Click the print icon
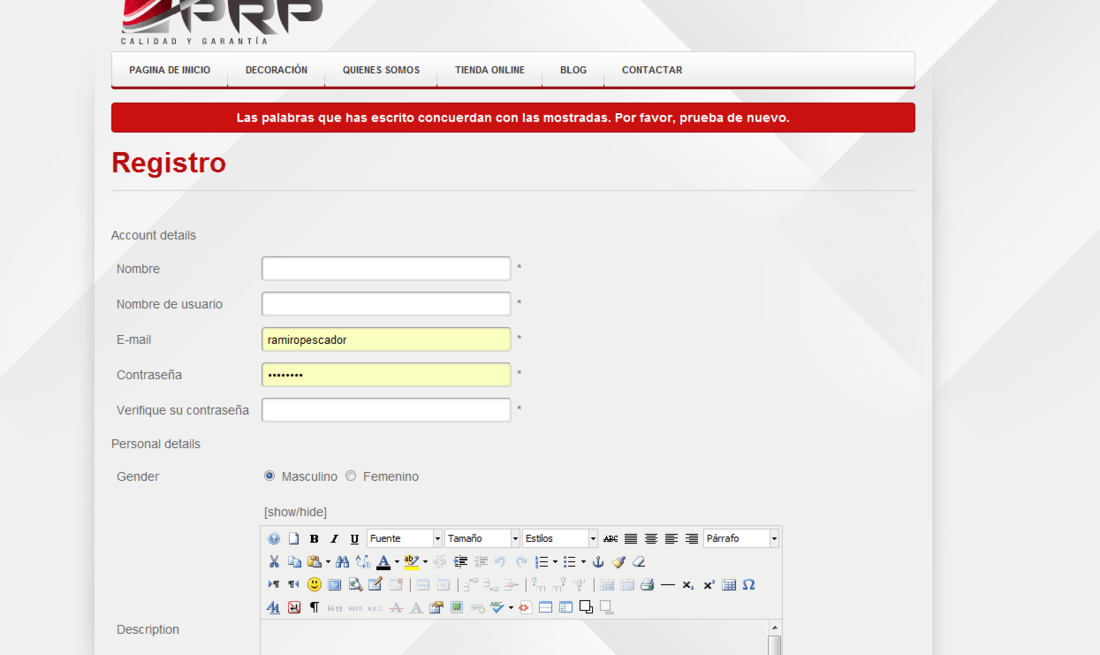This screenshot has height=655, width=1100. [x=647, y=585]
